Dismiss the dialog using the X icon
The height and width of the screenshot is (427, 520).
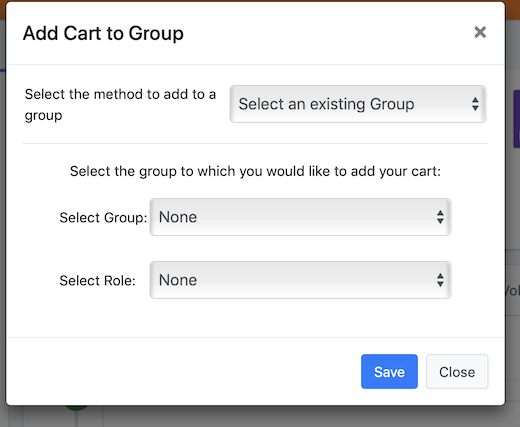click(480, 32)
